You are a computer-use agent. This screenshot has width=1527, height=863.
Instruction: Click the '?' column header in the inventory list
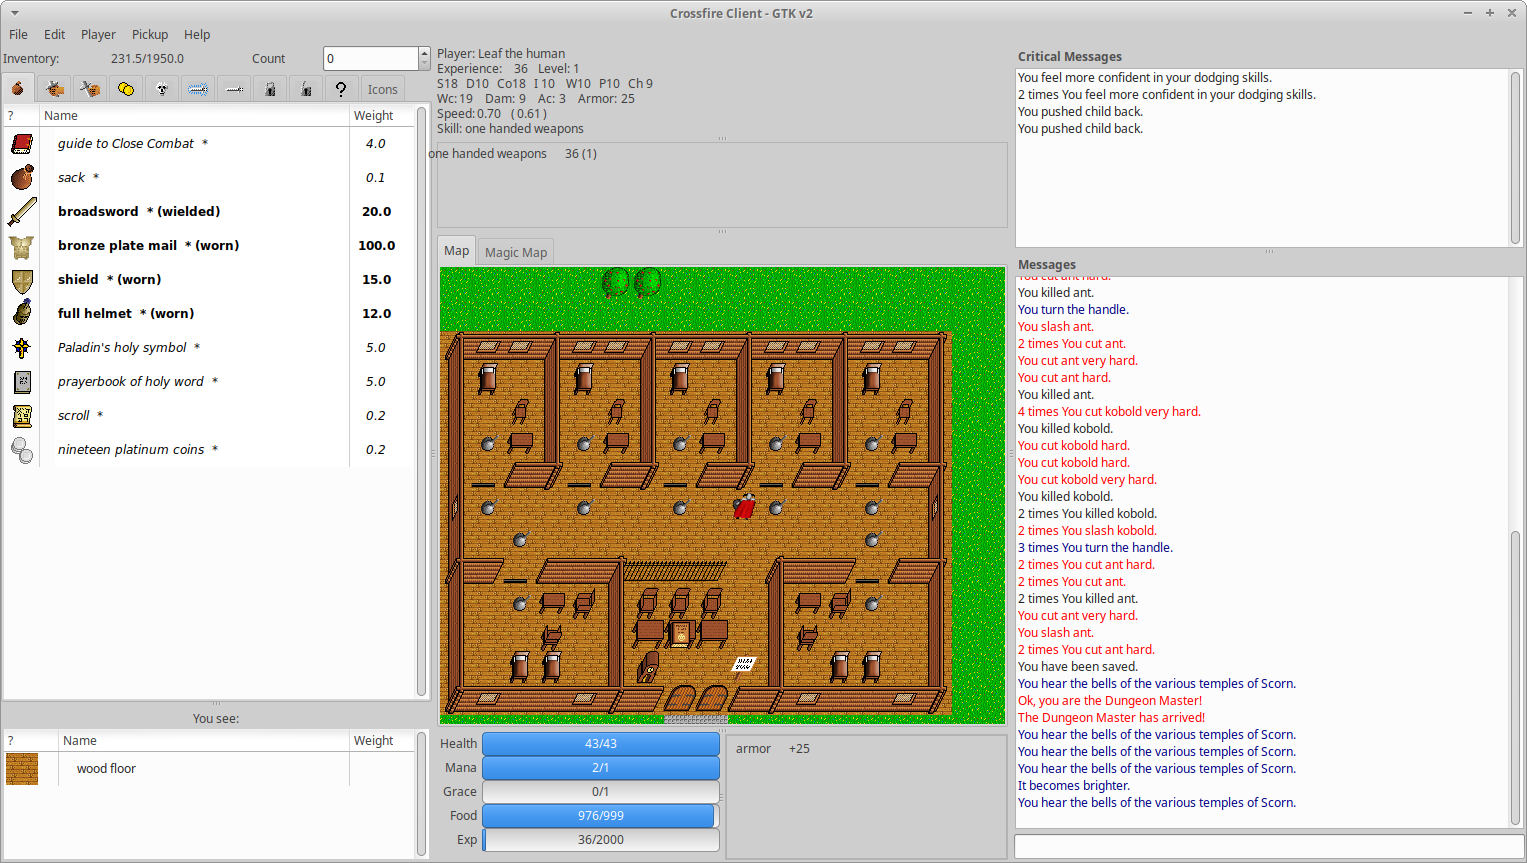point(21,116)
